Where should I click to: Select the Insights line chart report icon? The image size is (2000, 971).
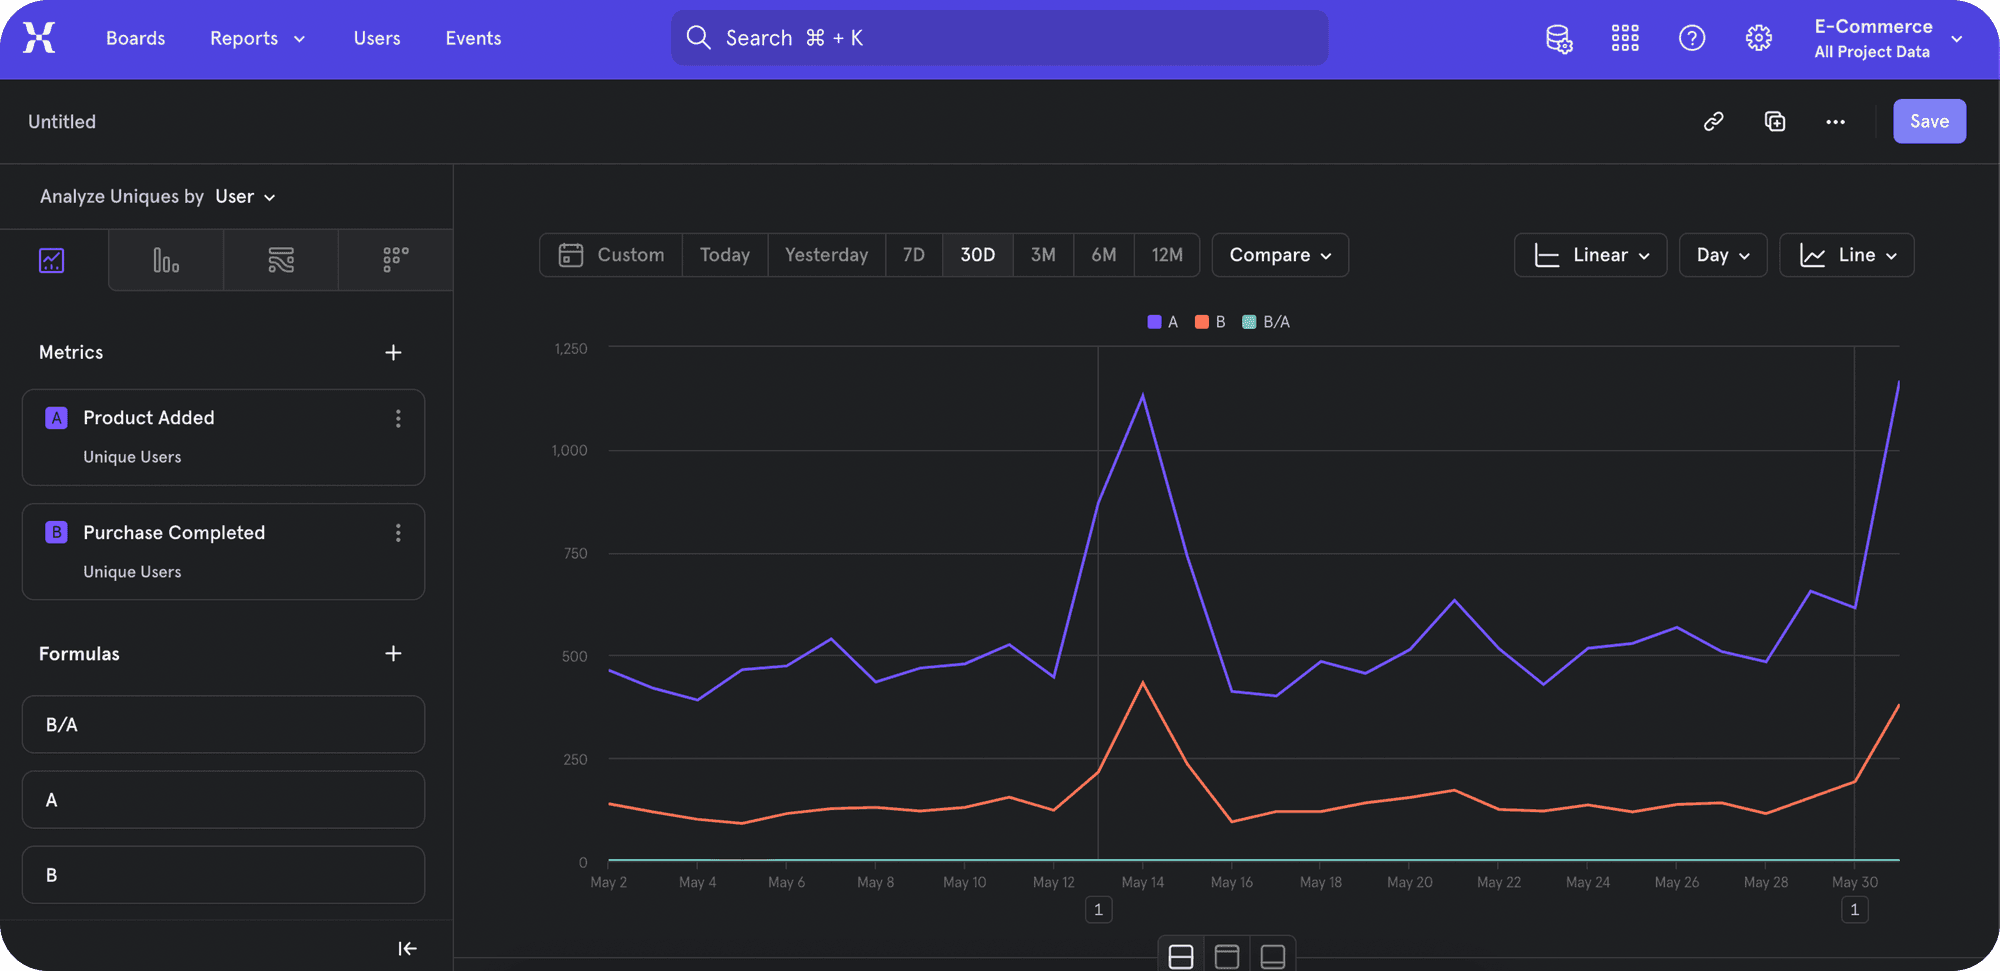[x=52, y=260]
